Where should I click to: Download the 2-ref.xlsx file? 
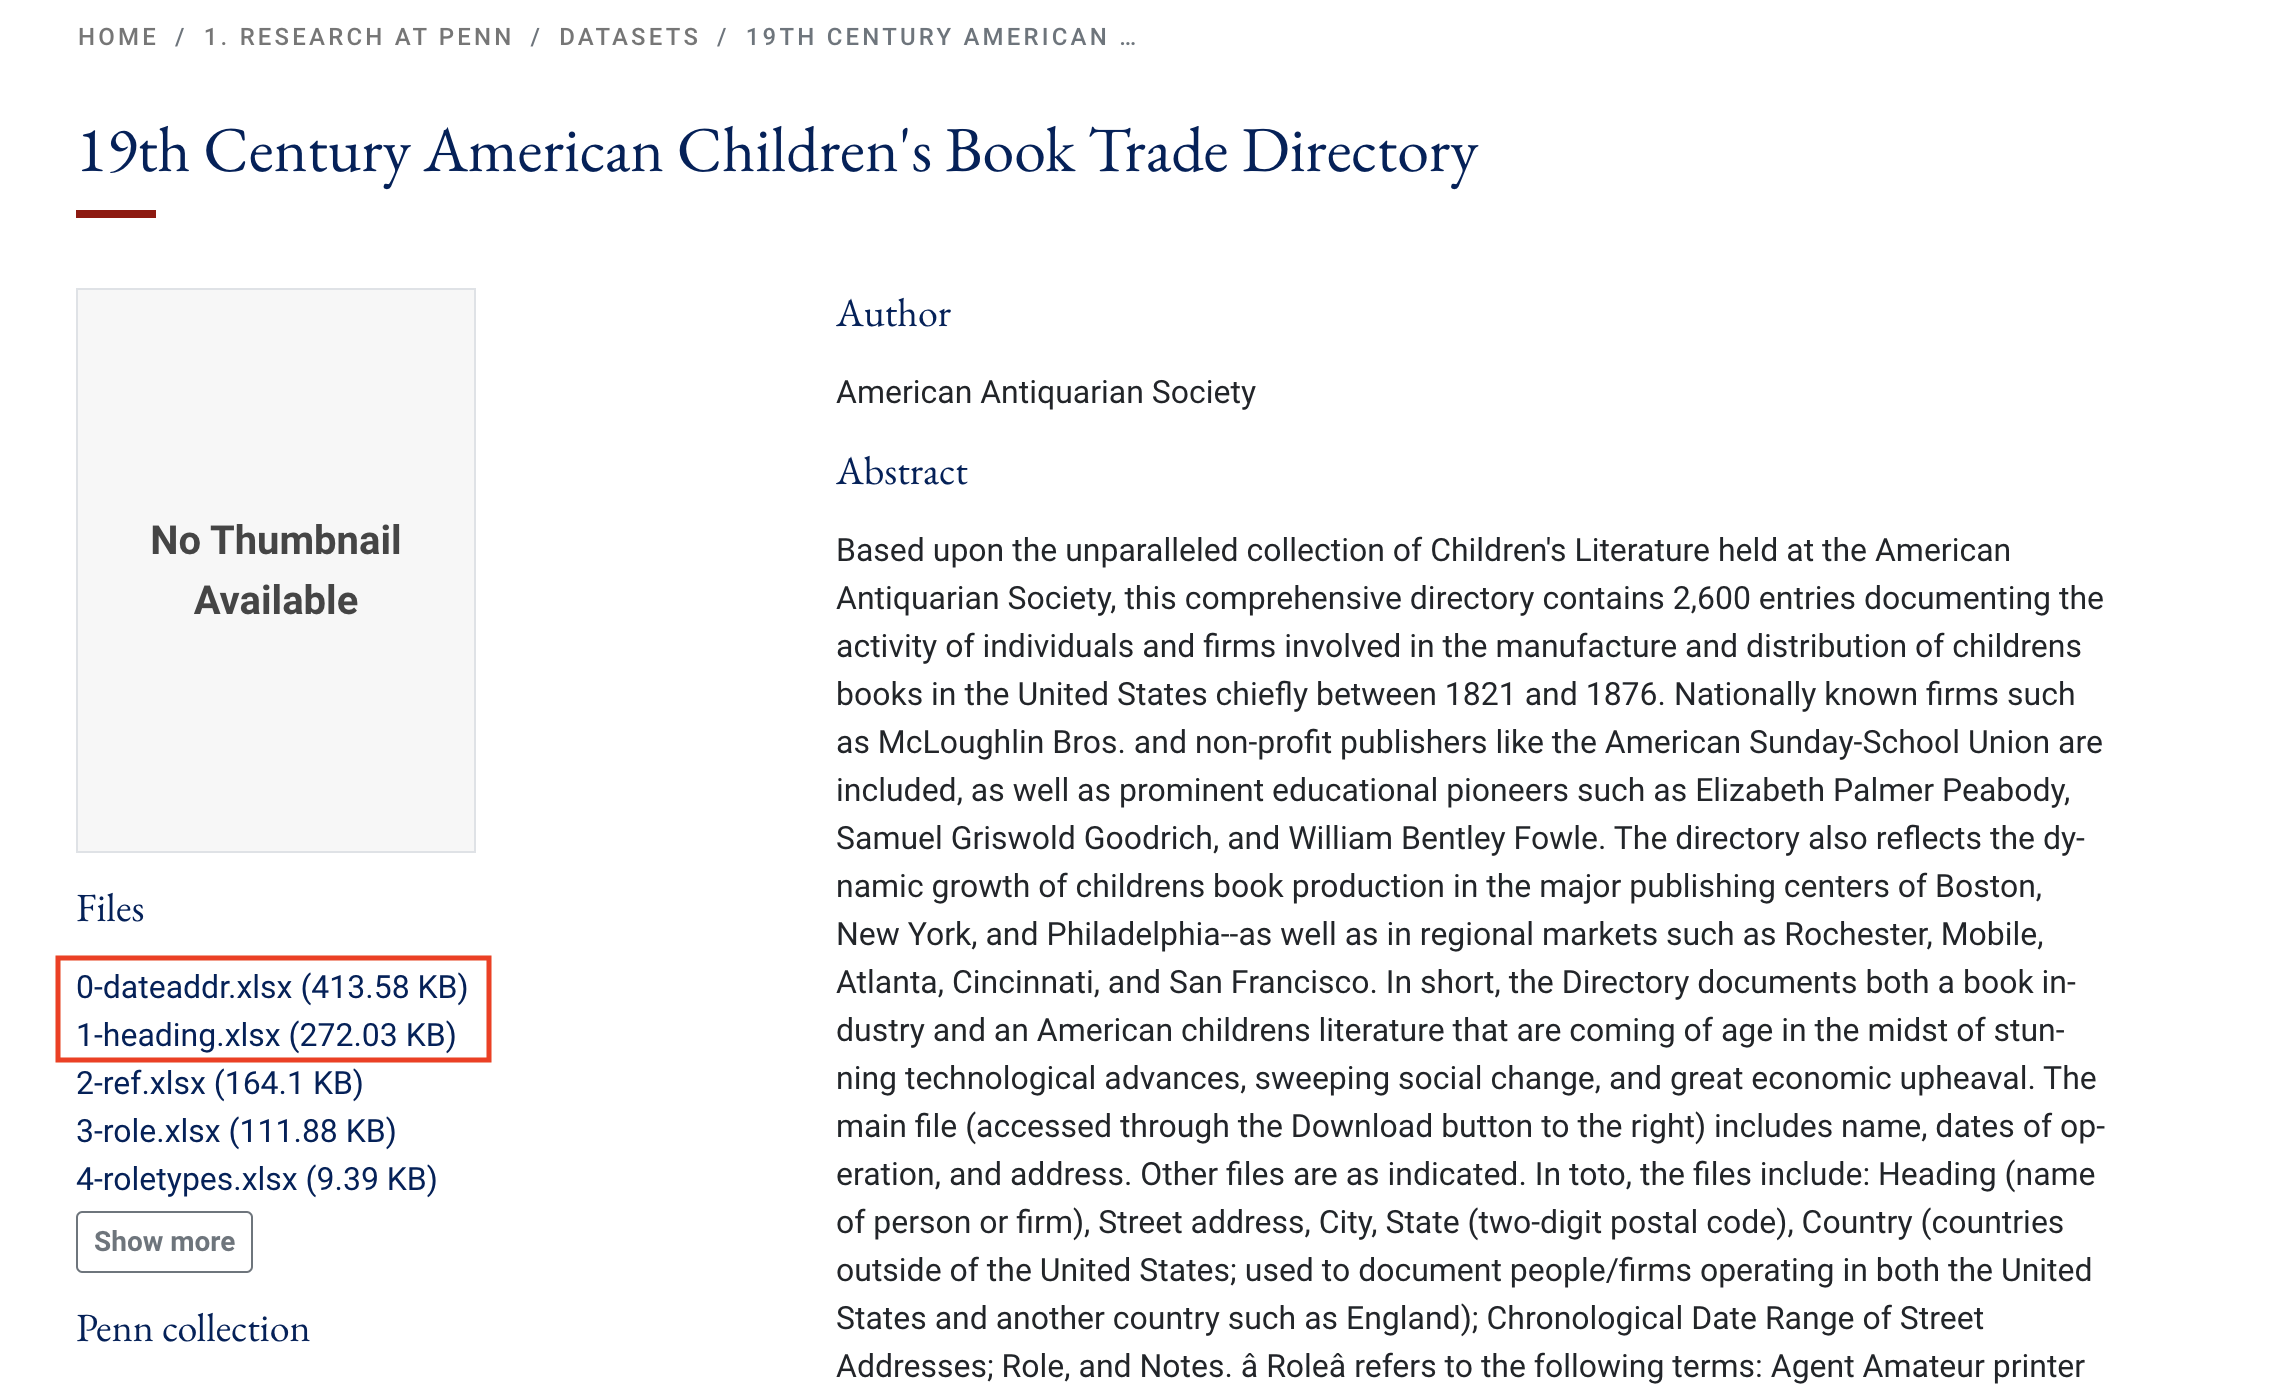click(x=220, y=1083)
